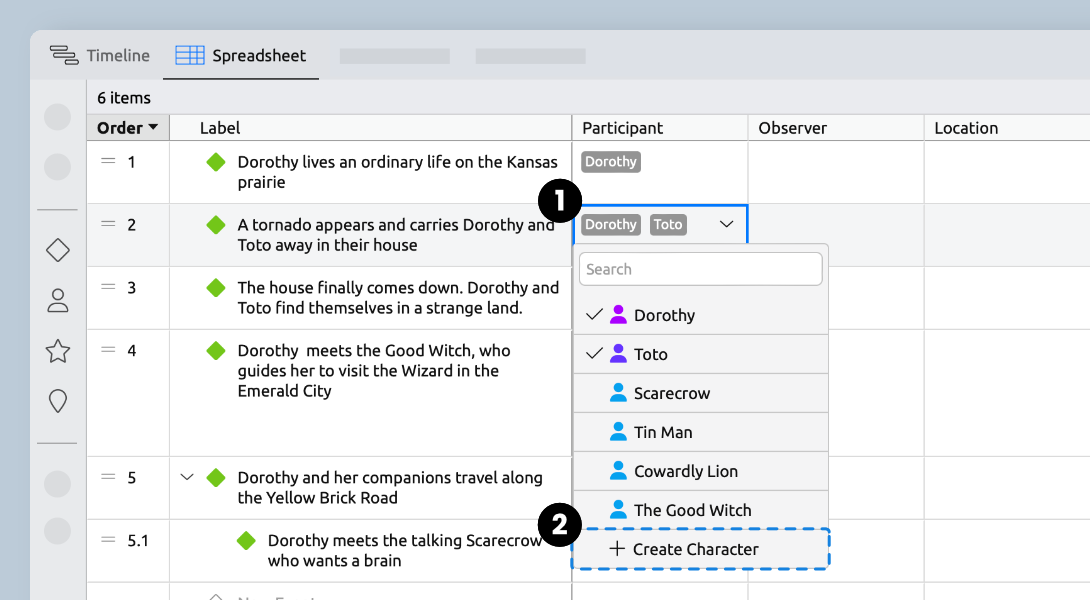Select label 'Dorothy and her companions travel along'

[x=390, y=487]
